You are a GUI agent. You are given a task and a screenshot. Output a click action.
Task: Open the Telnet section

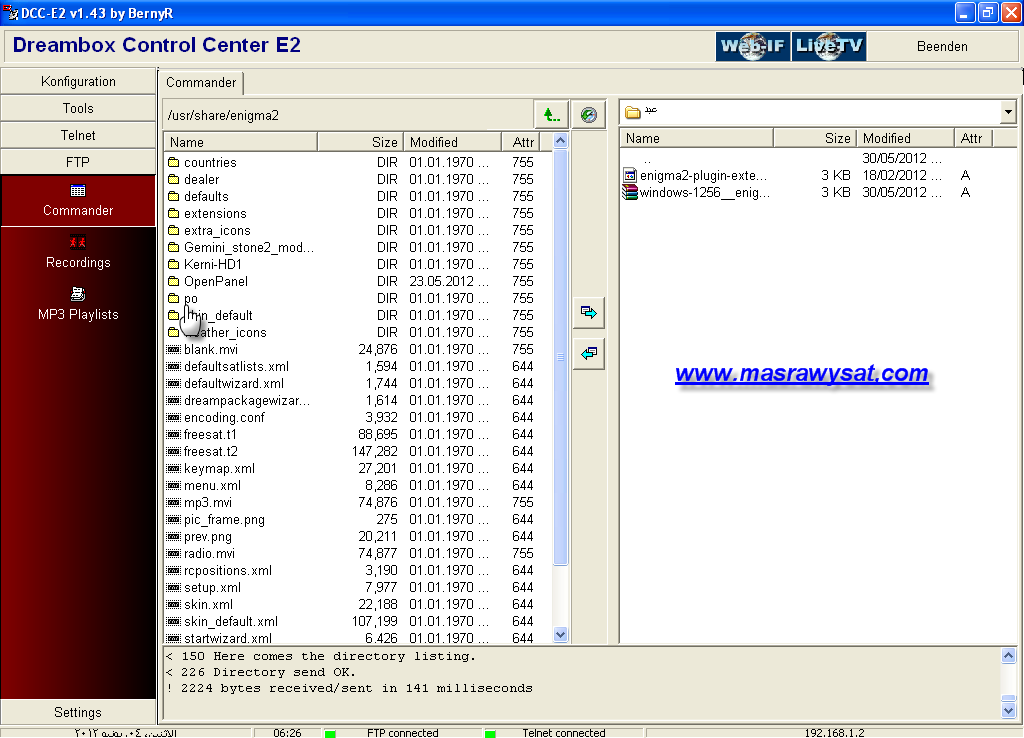coord(78,135)
